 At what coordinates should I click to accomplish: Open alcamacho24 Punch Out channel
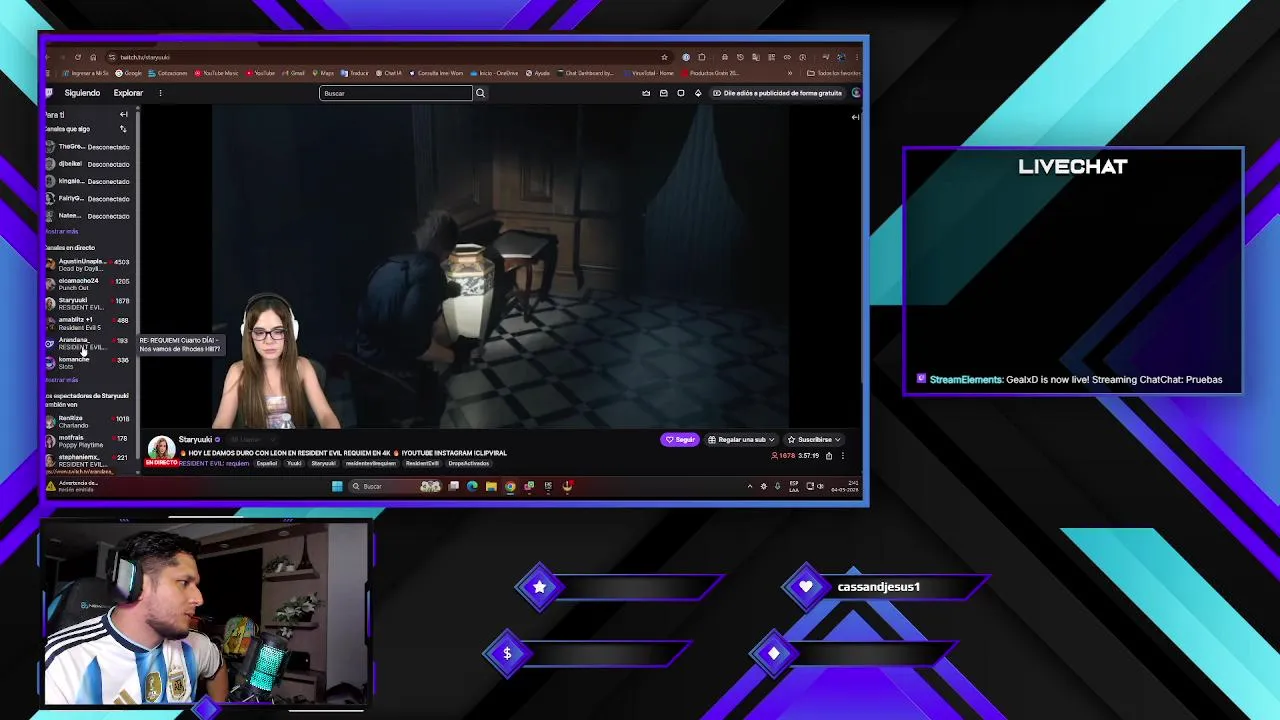pos(88,284)
